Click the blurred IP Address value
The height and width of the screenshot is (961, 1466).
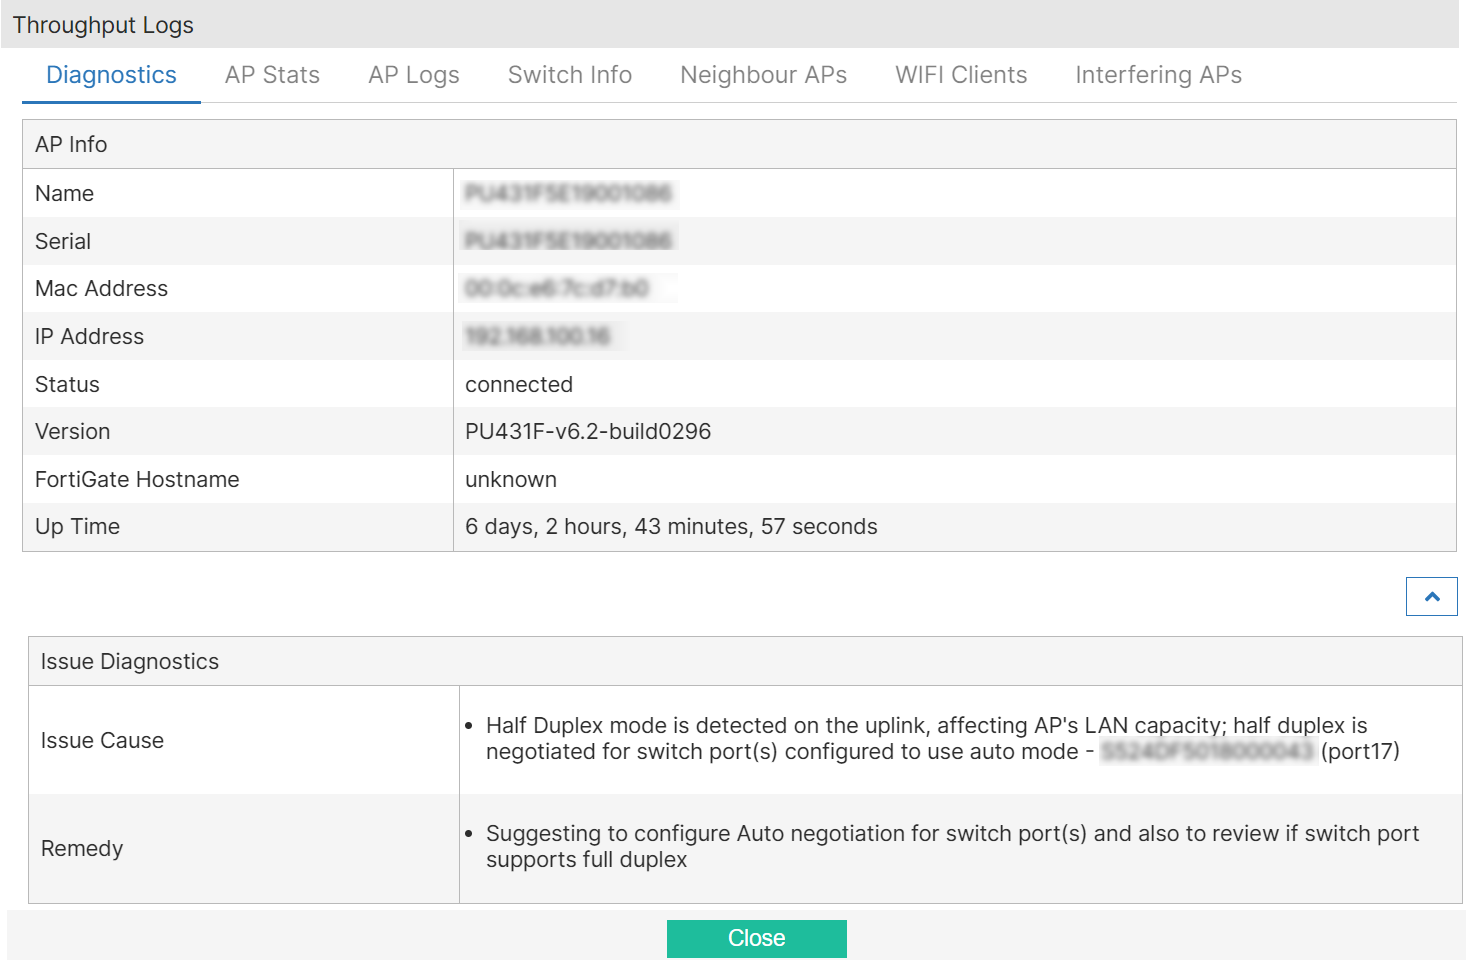click(538, 337)
